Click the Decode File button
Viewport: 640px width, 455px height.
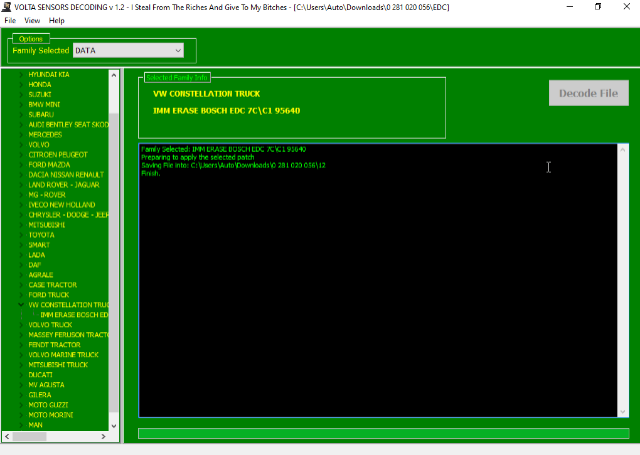tap(589, 93)
